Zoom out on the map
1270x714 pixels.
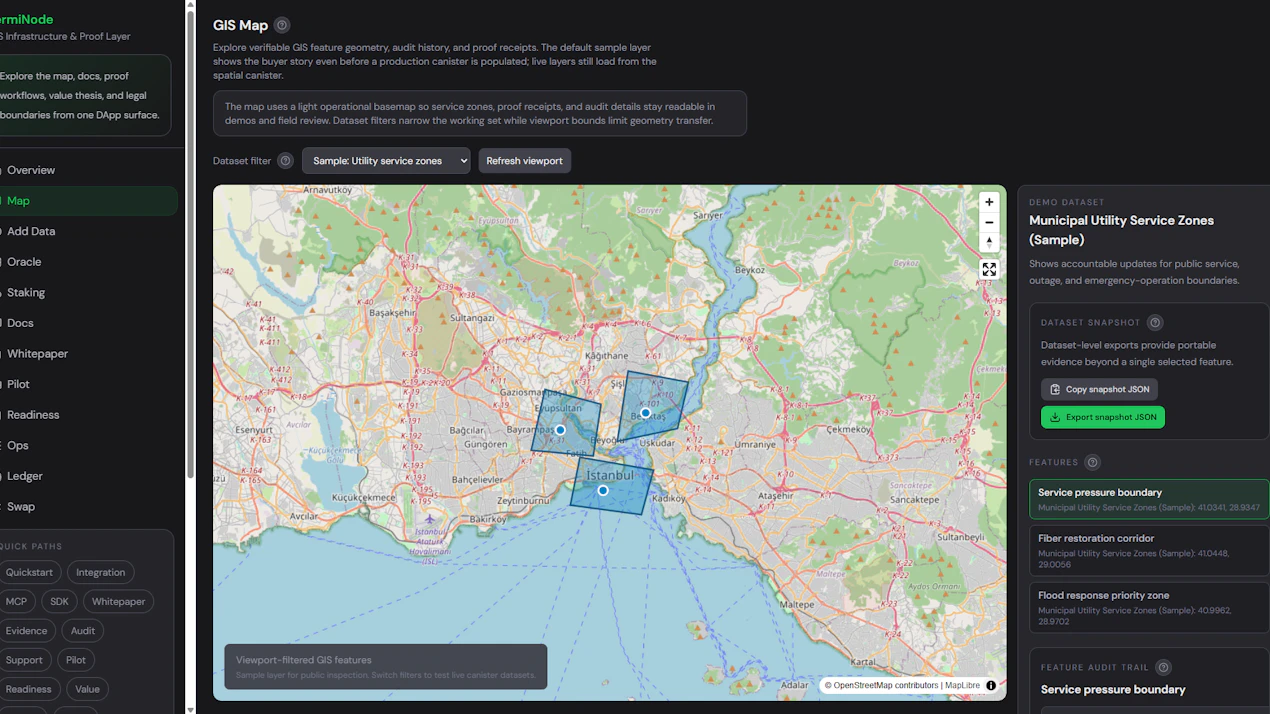(x=989, y=222)
